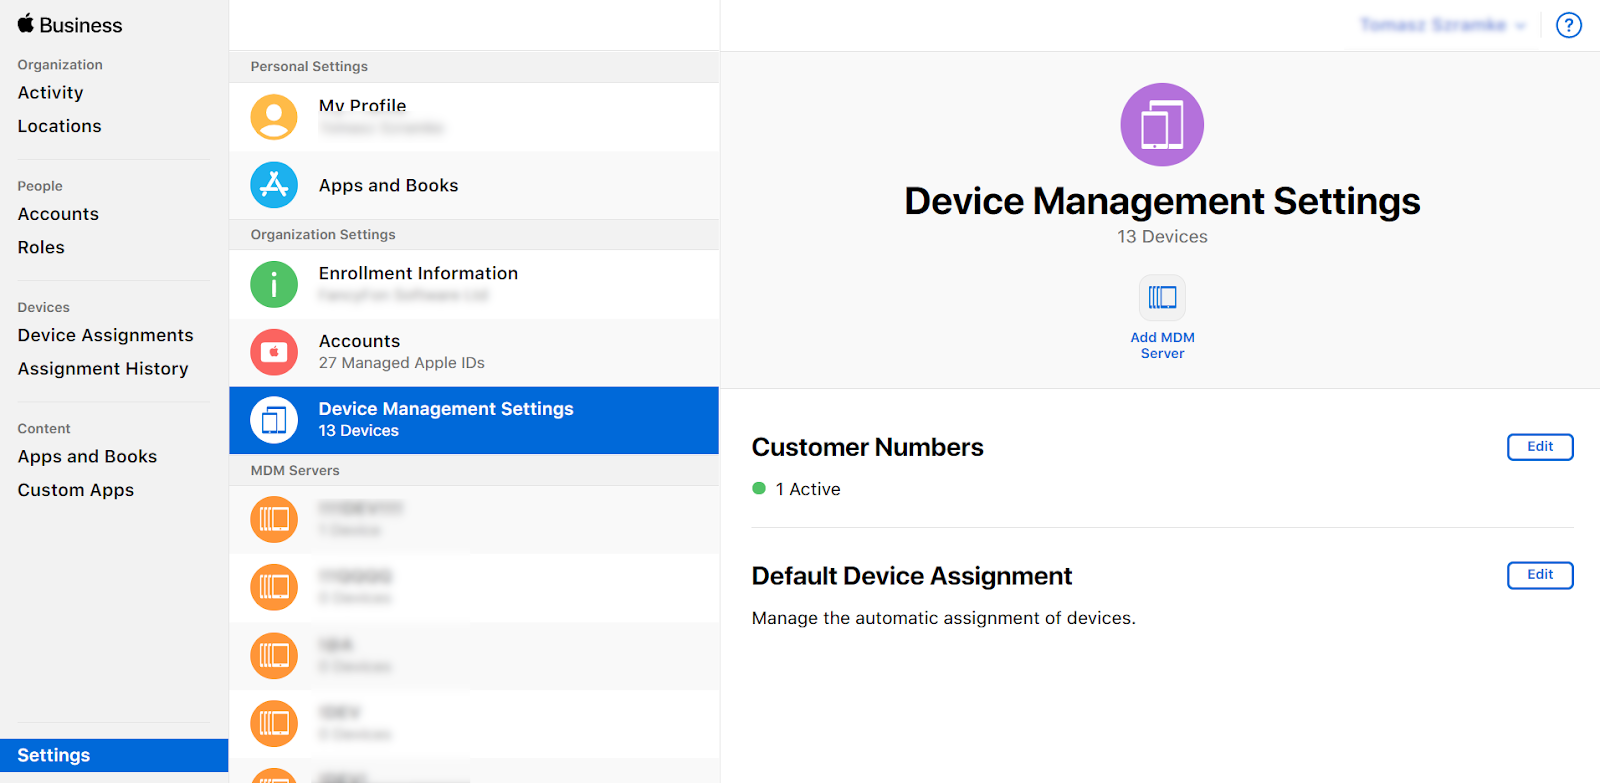The image size is (1600, 783).
Task: Open Roles in sidebar
Action: (41, 247)
